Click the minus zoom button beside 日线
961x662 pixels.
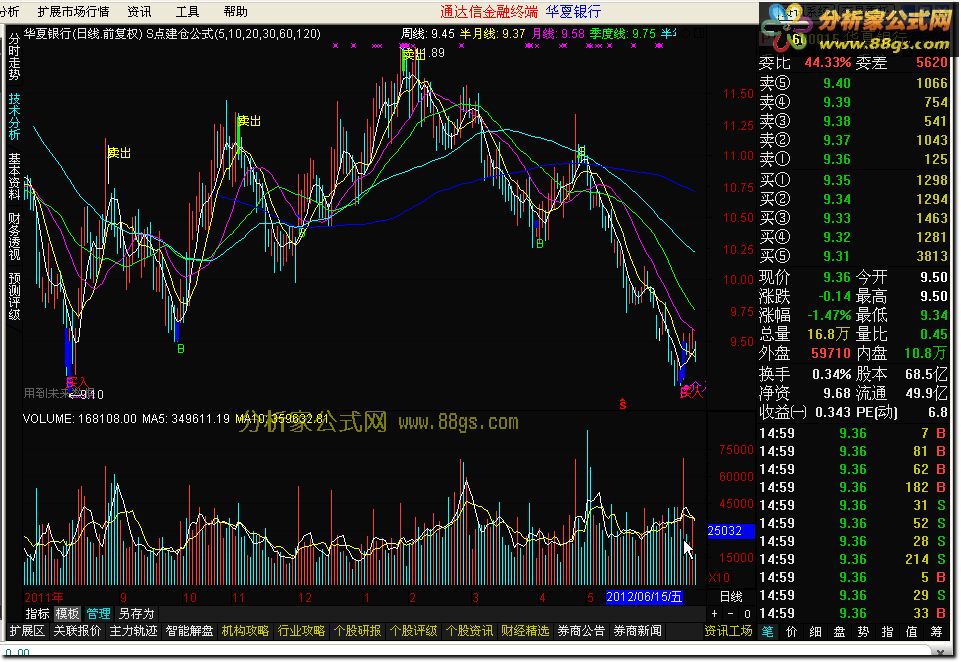(730, 614)
